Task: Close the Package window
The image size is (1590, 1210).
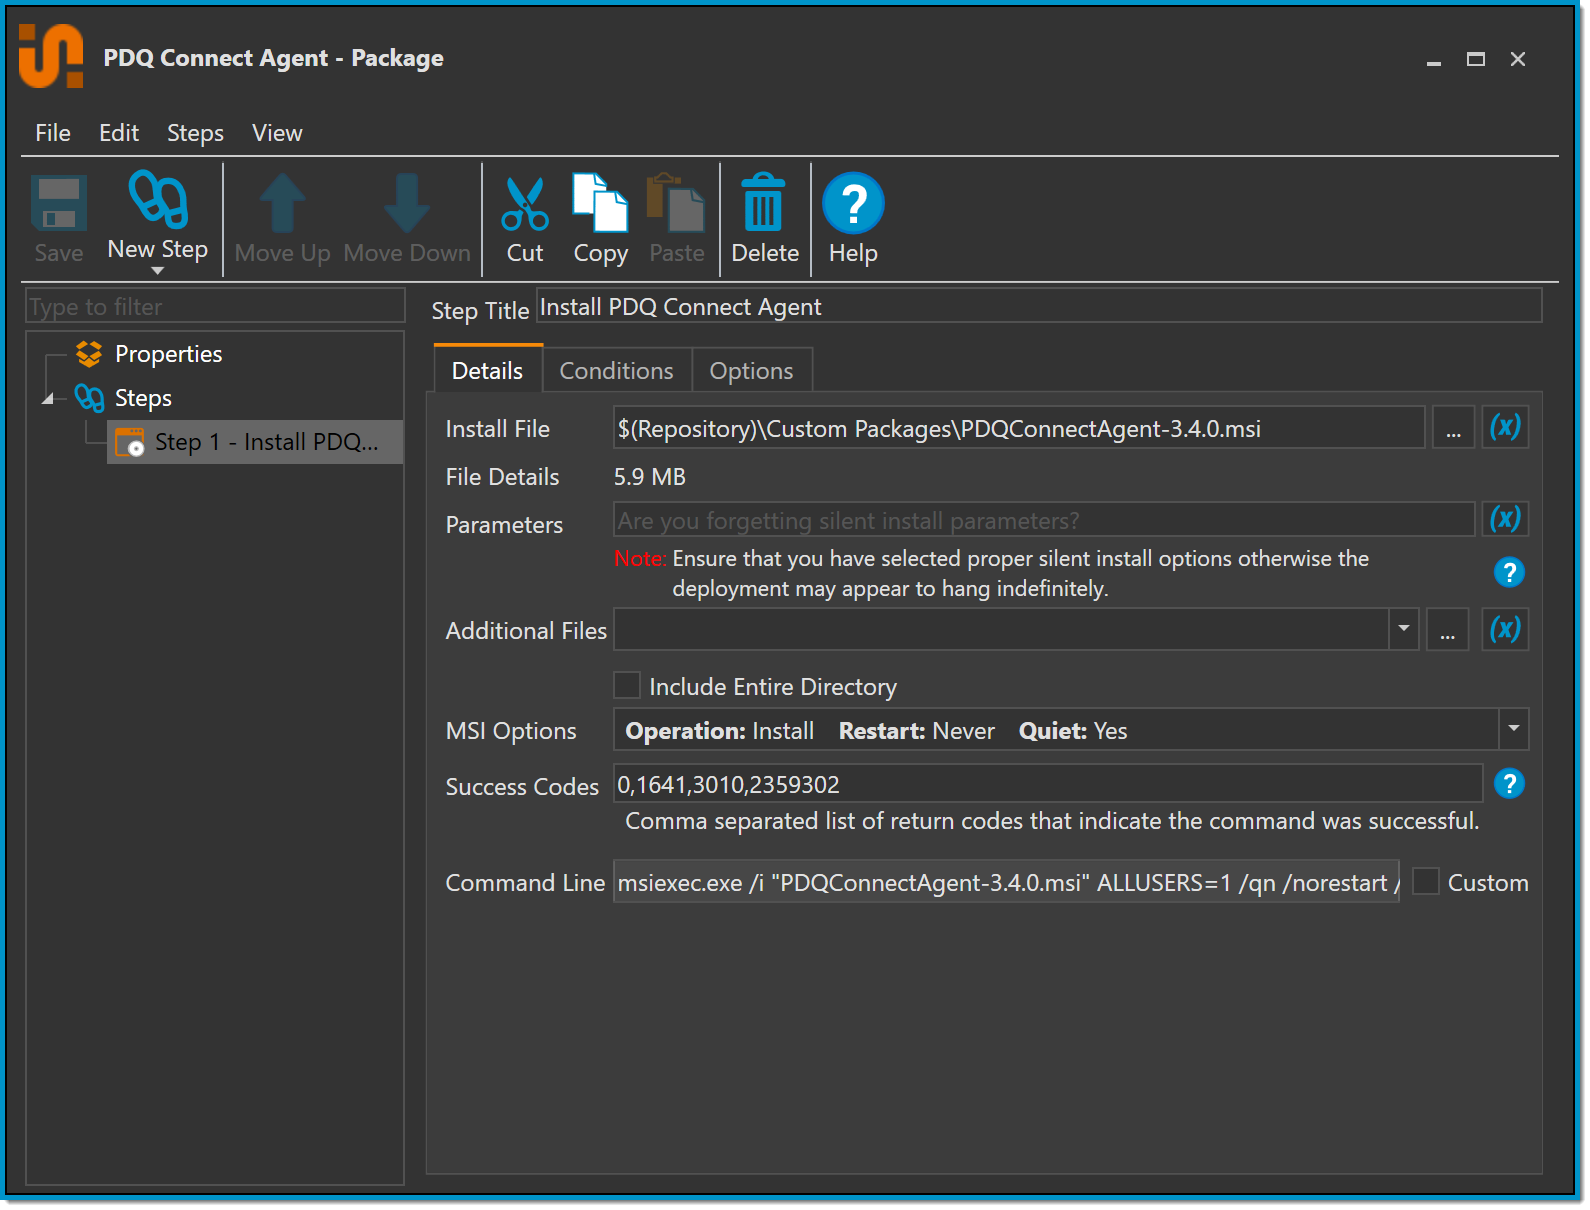Action: [x=1518, y=60]
